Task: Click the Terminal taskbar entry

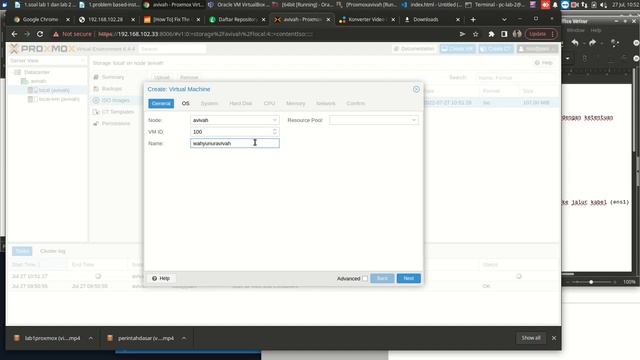Action: click(496, 5)
